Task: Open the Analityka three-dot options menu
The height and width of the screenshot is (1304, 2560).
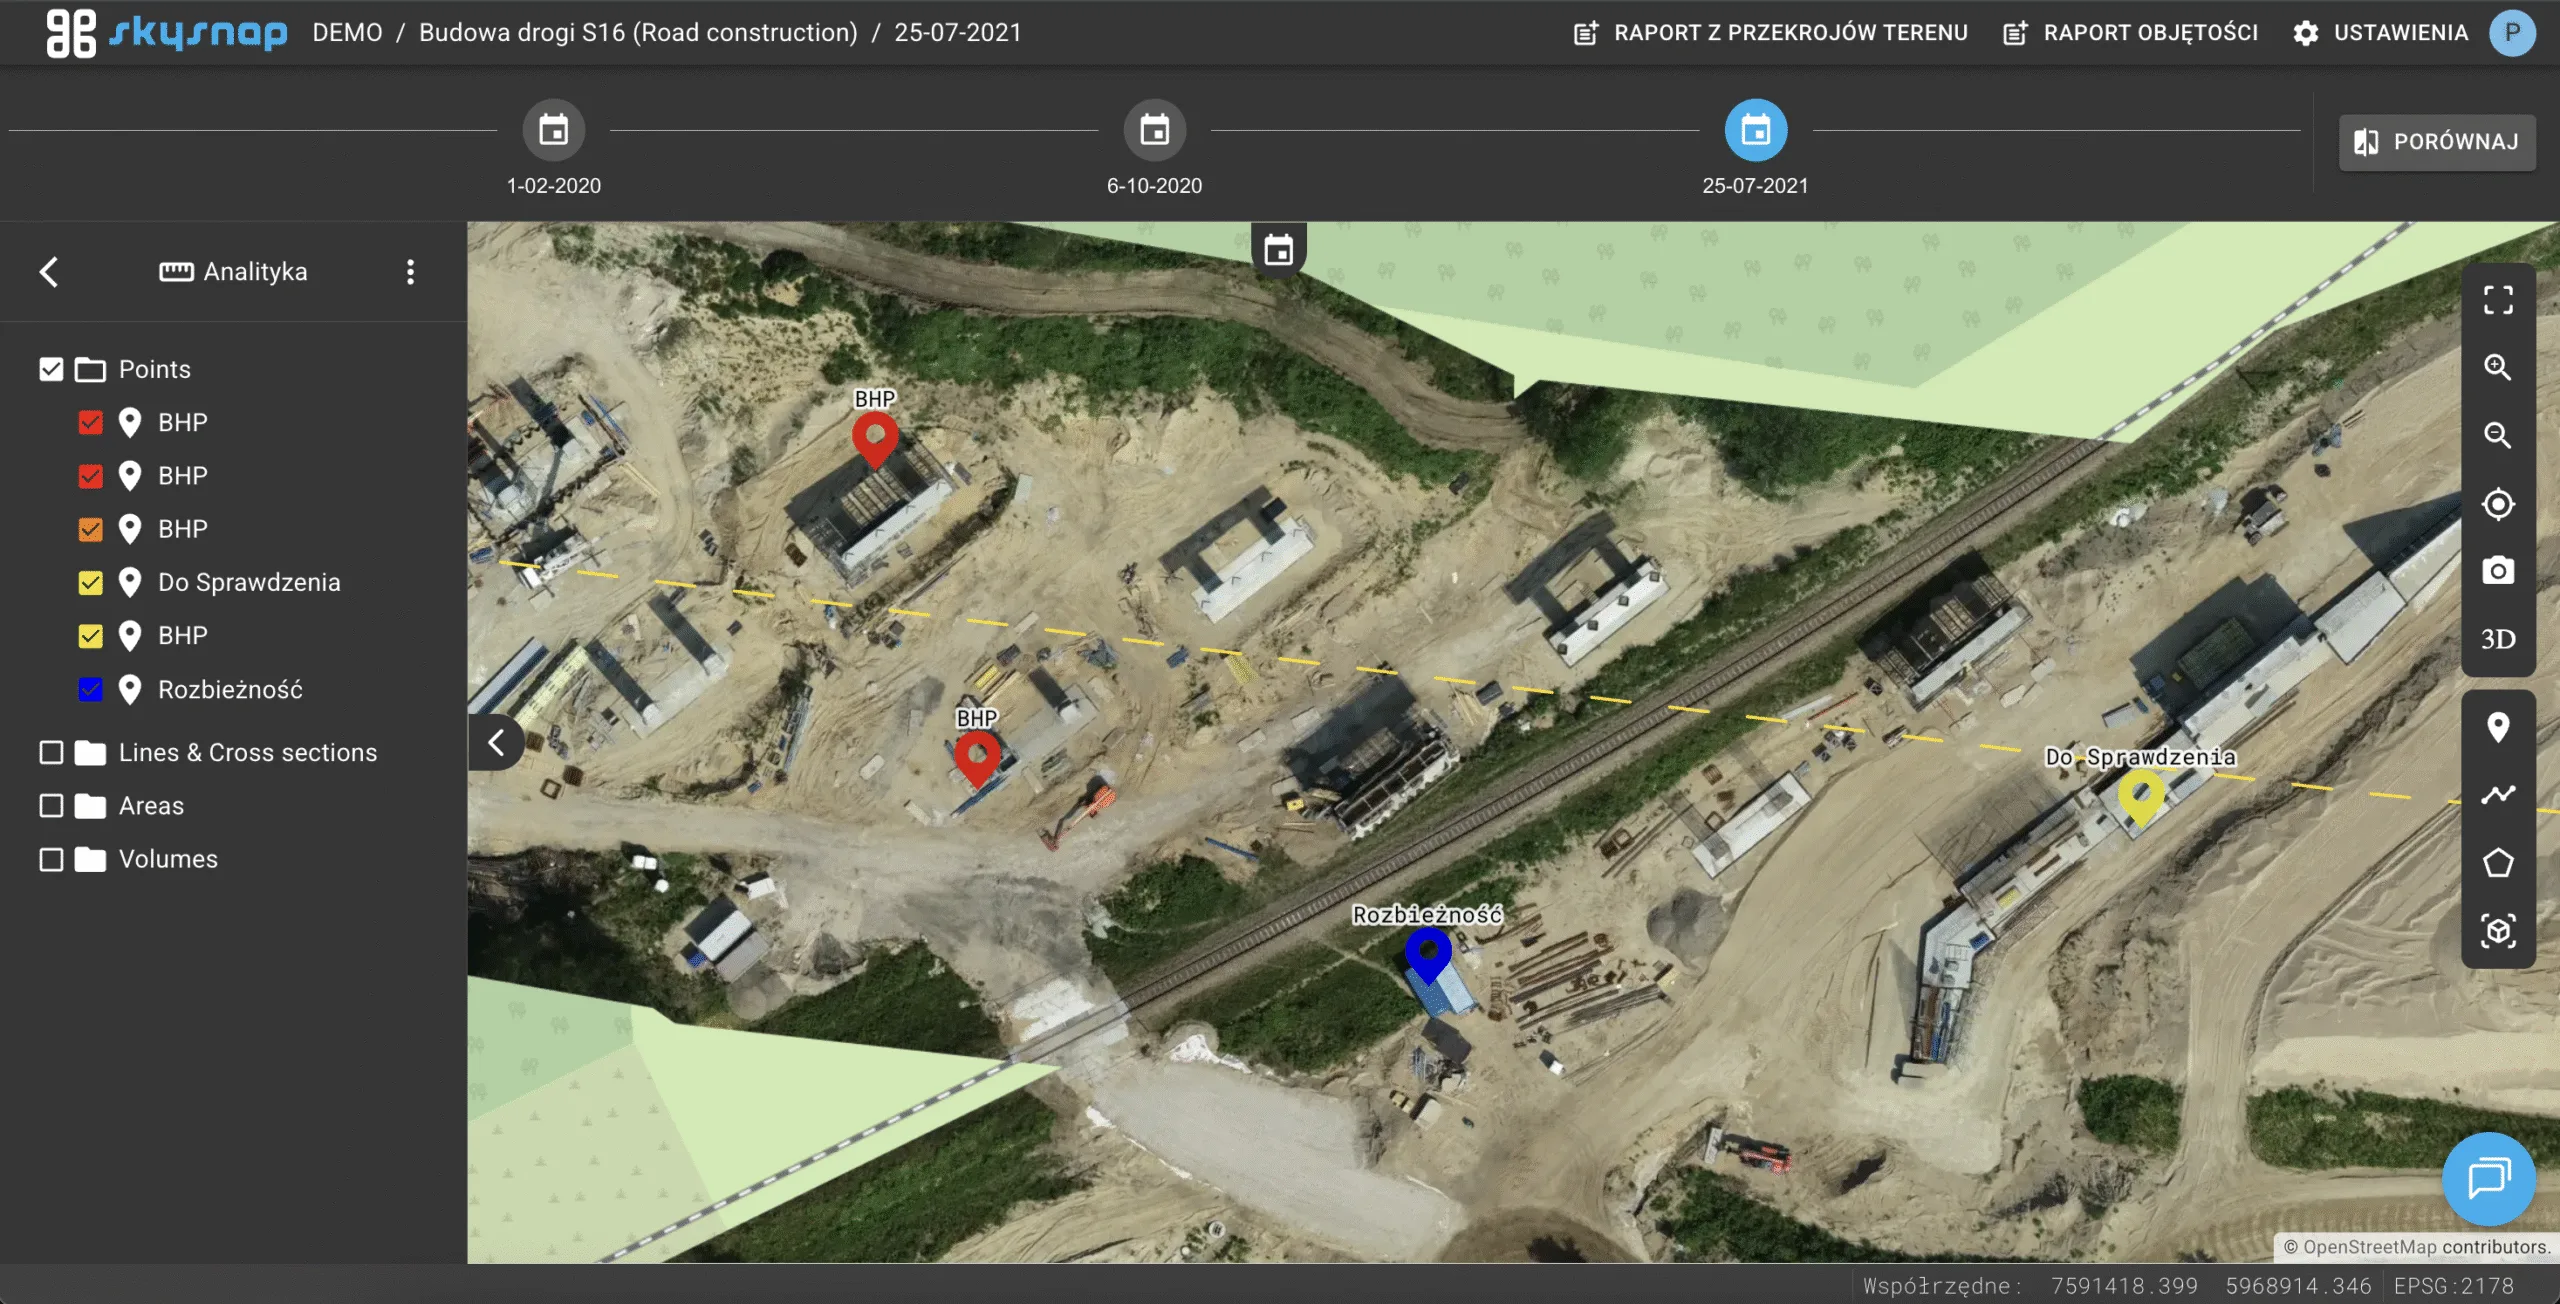Action: coord(410,272)
